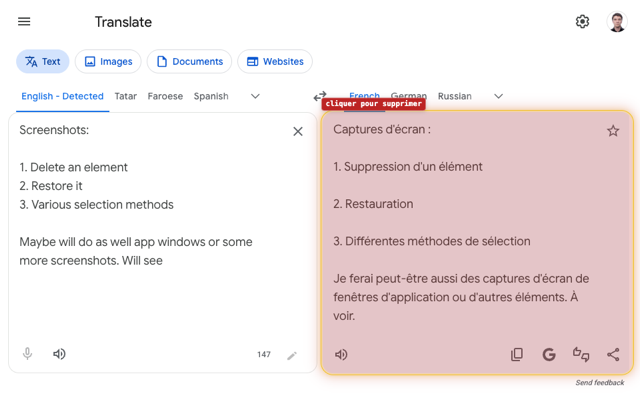
Task: Select the Text translation mode
Action: 43,62
